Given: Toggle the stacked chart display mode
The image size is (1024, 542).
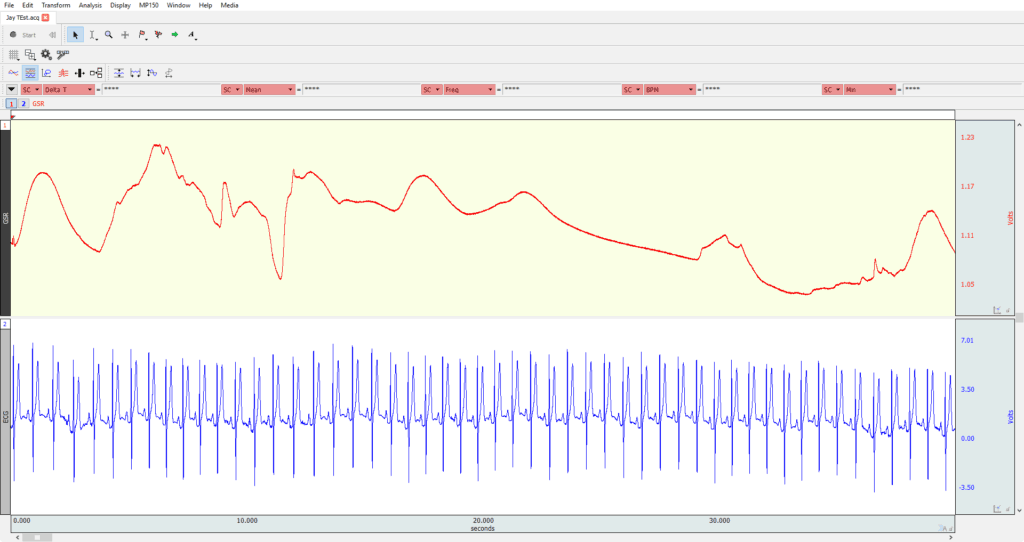Looking at the screenshot, I should (x=30, y=73).
